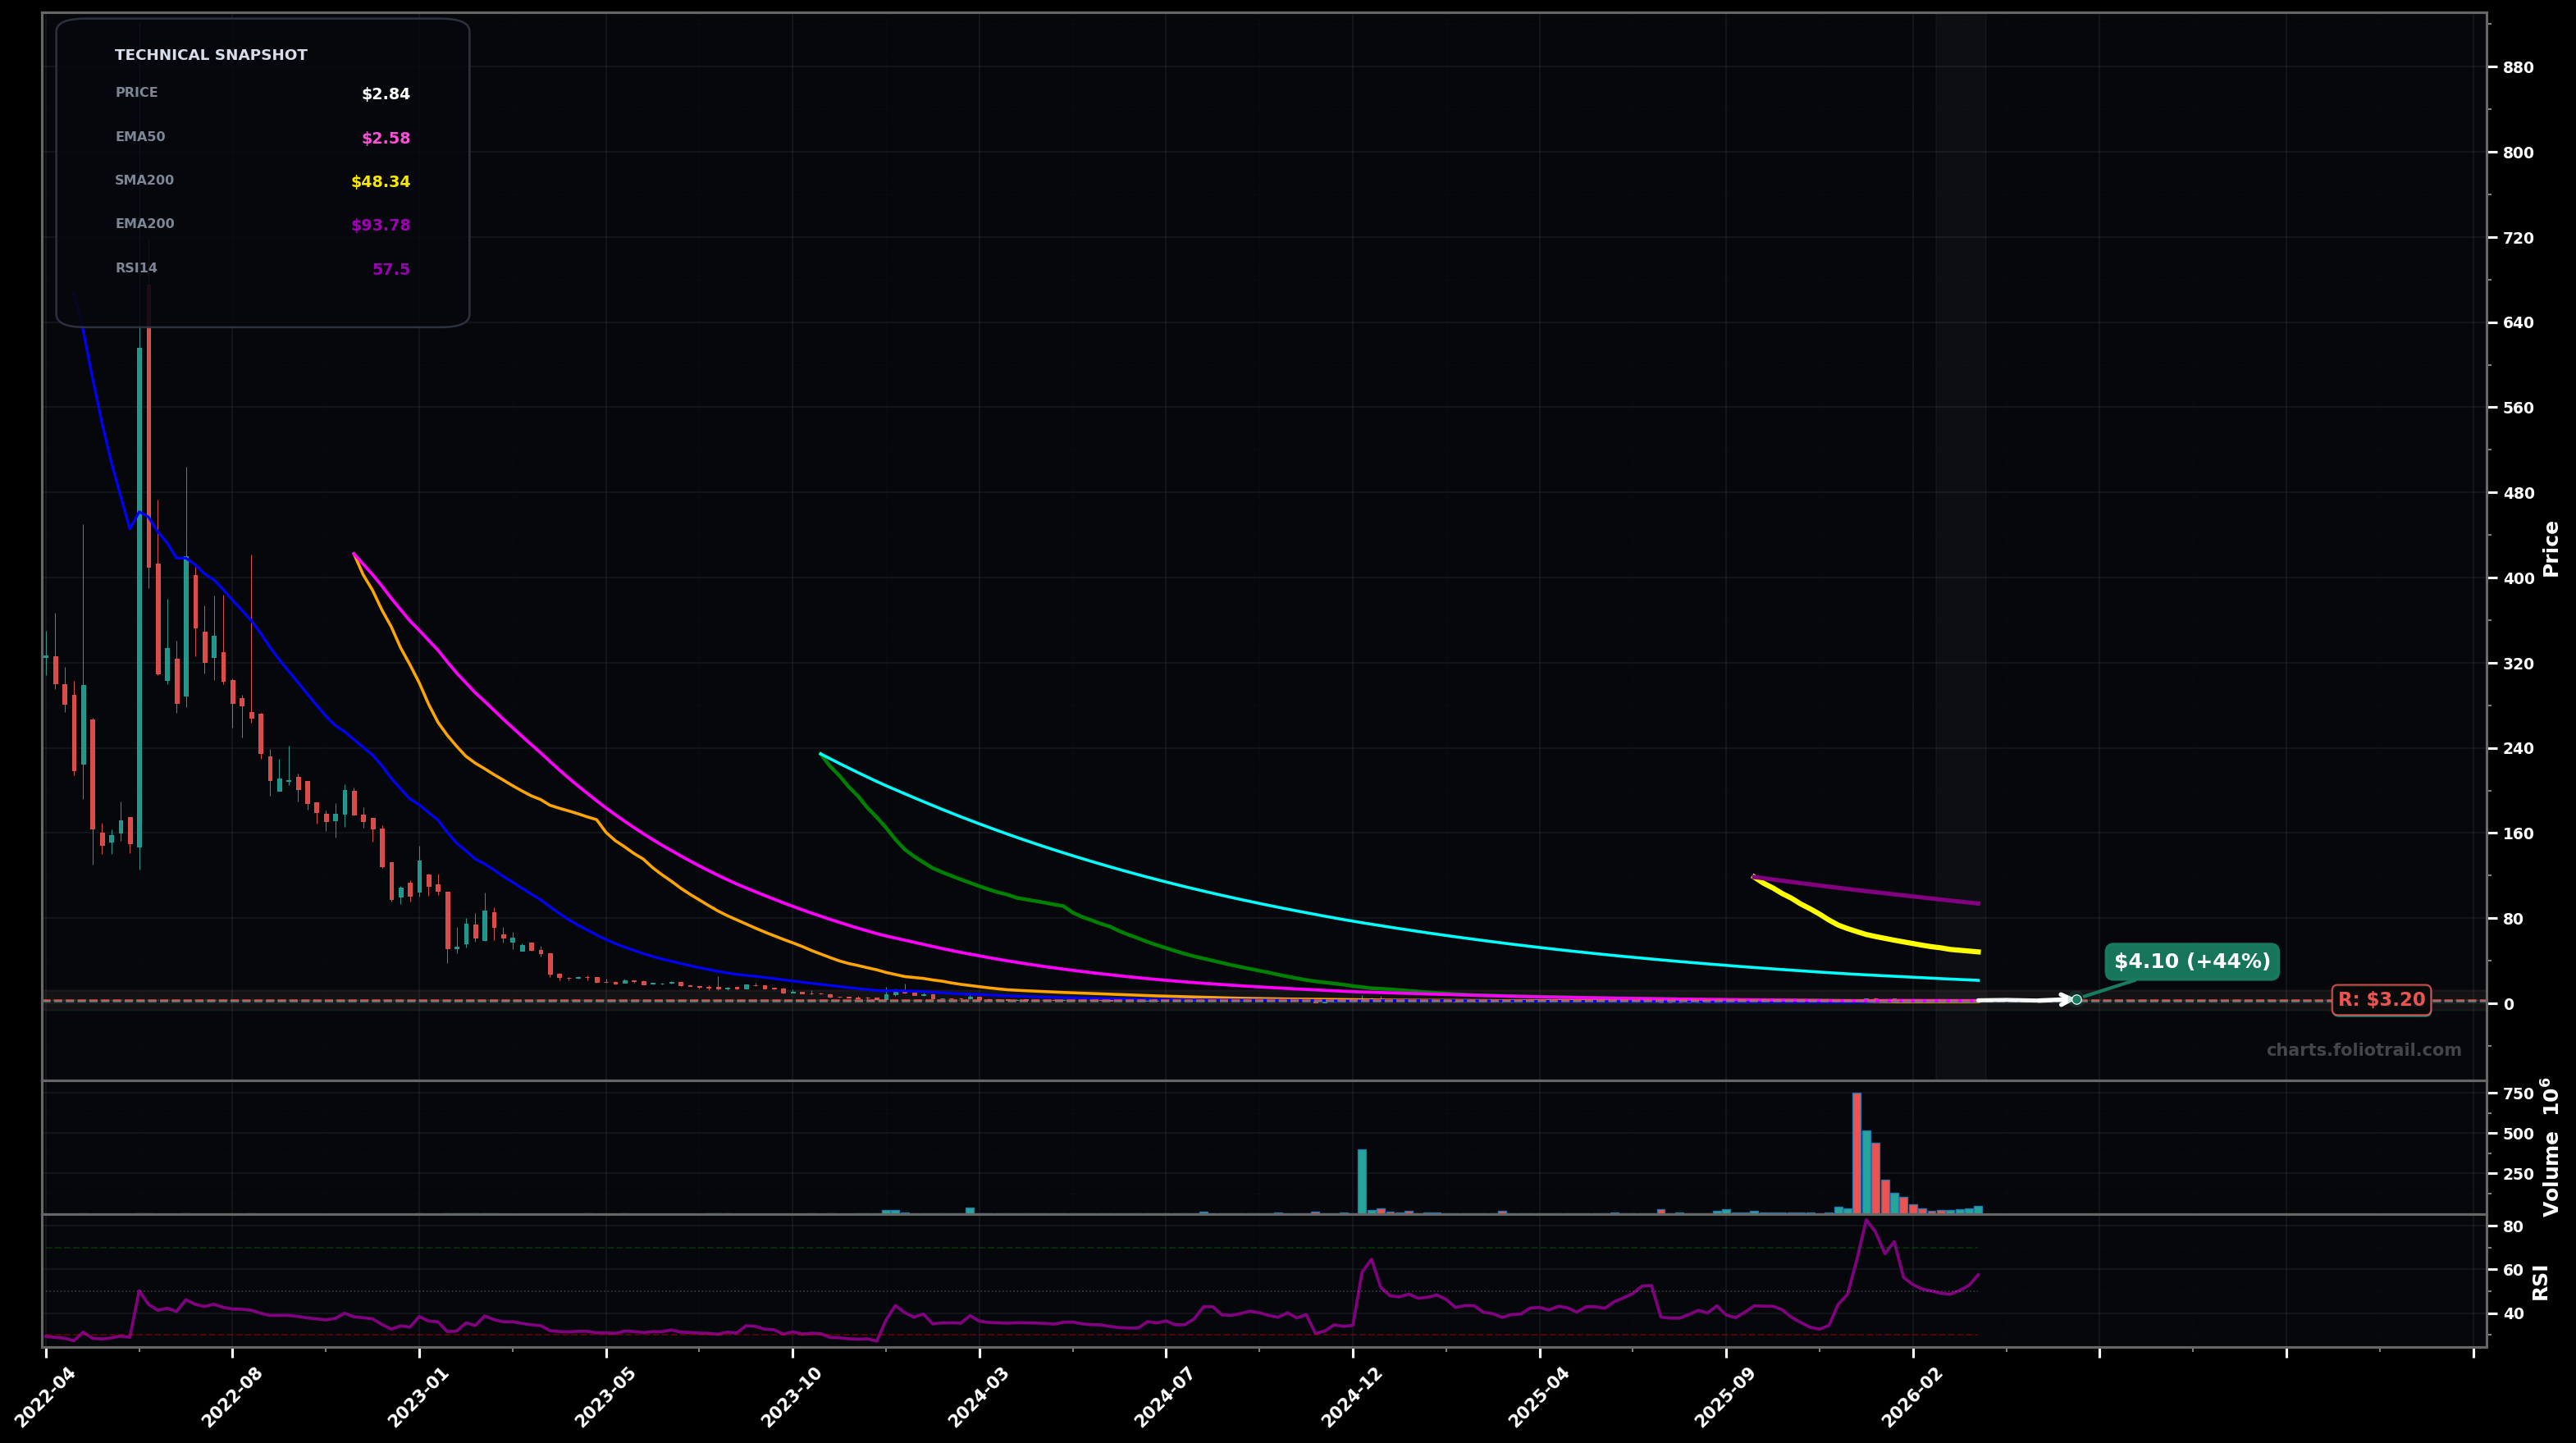This screenshot has height=1443, width=2576.
Task: Select the PRICE row in Technical Snapshot
Action: (x=137, y=92)
